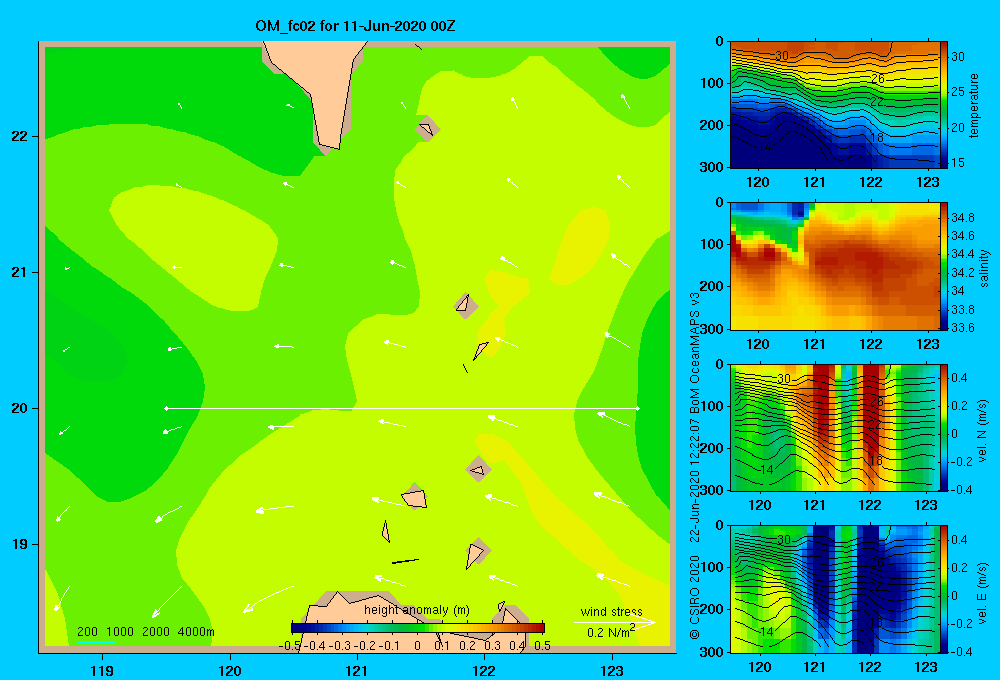1000x680 pixels.
Task: Select the salinity color scale bar
Action: [944, 266]
